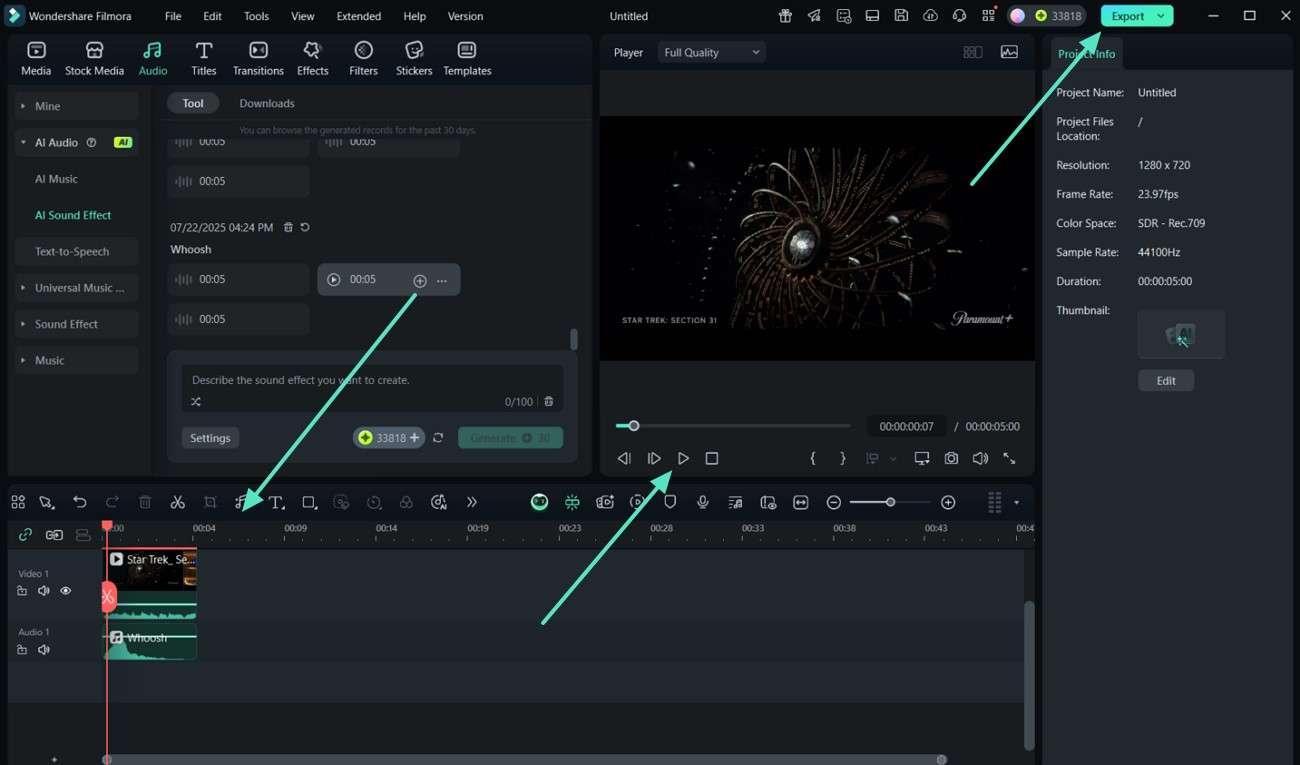This screenshot has height=765, width=1300.
Task: Open the File menu
Action: coord(173,16)
